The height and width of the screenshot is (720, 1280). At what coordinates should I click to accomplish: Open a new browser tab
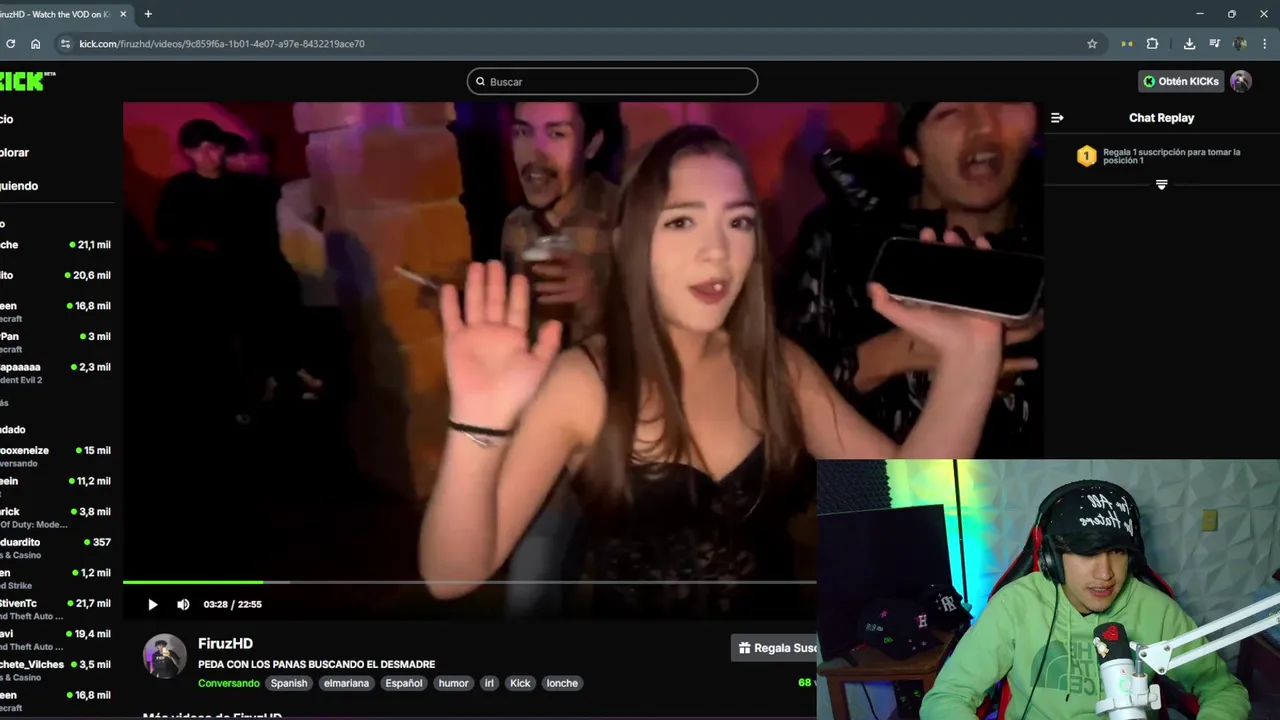point(148,14)
